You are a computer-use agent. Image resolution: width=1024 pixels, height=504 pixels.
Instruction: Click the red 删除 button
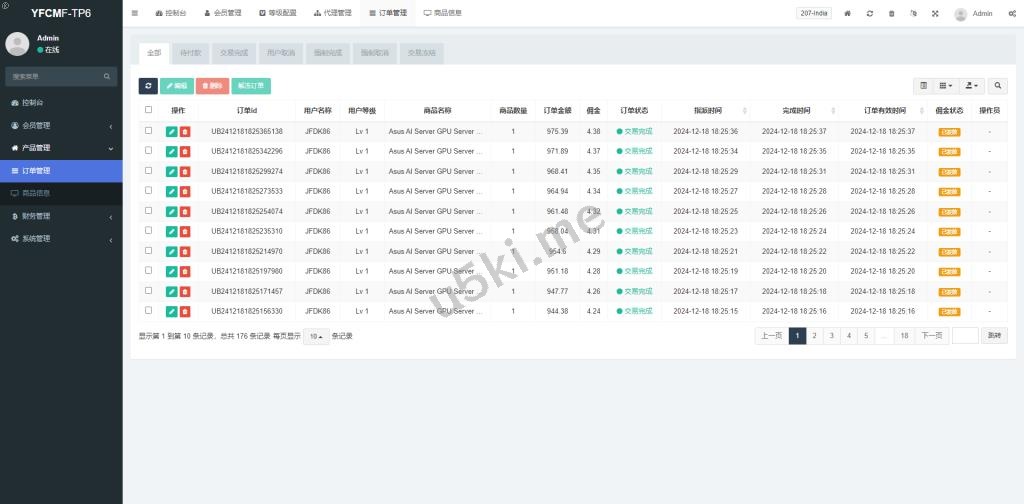pos(212,86)
